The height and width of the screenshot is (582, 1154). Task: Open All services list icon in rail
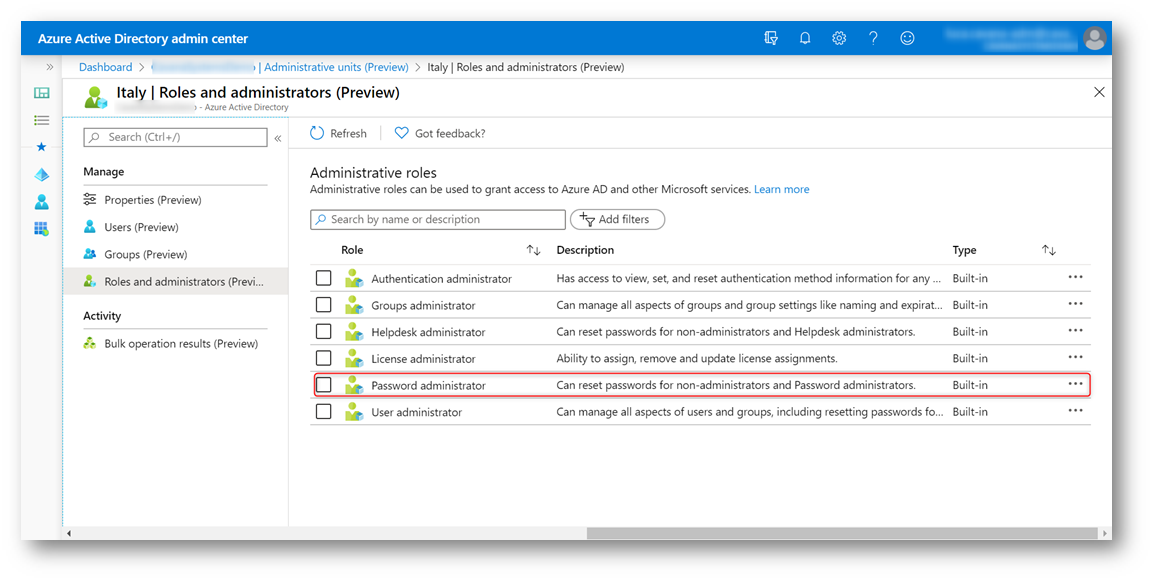tap(42, 120)
